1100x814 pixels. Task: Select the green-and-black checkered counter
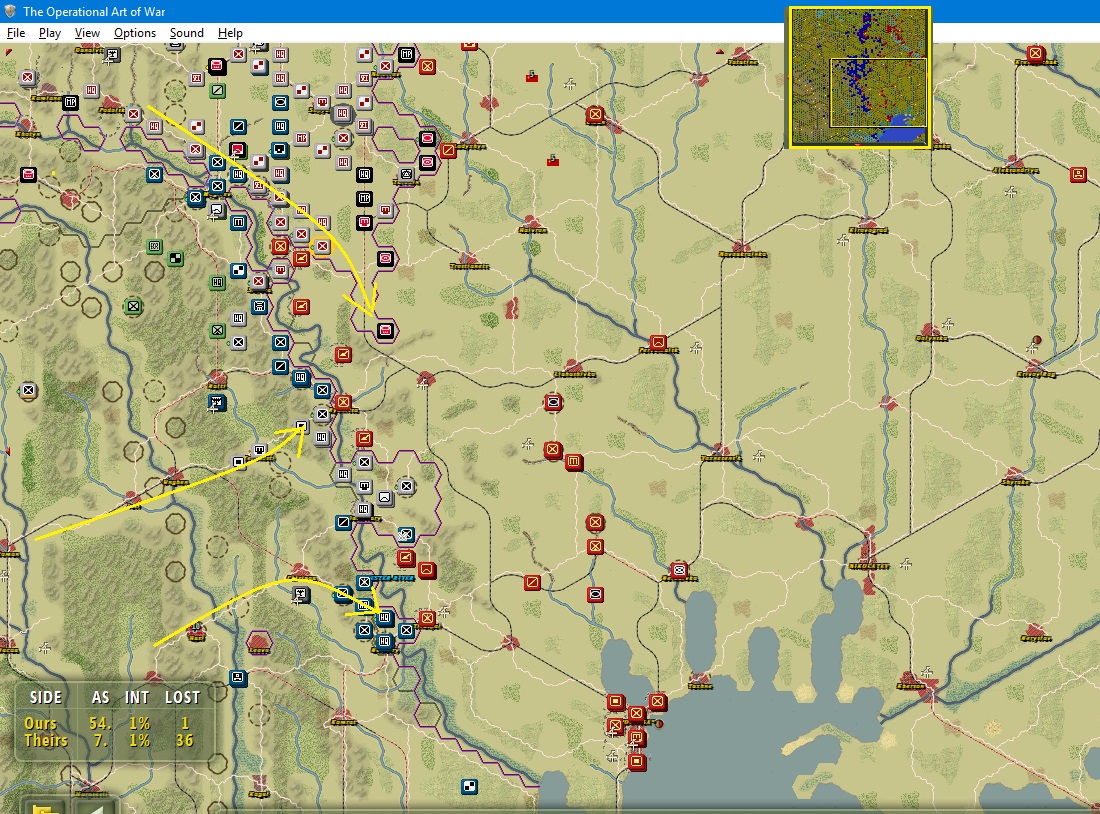(175, 259)
